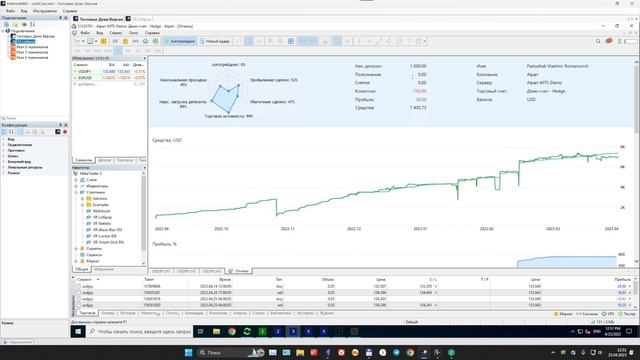Click the yellow IDE editor toolbar icon
The height and width of the screenshot is (360, 640).
104,41
